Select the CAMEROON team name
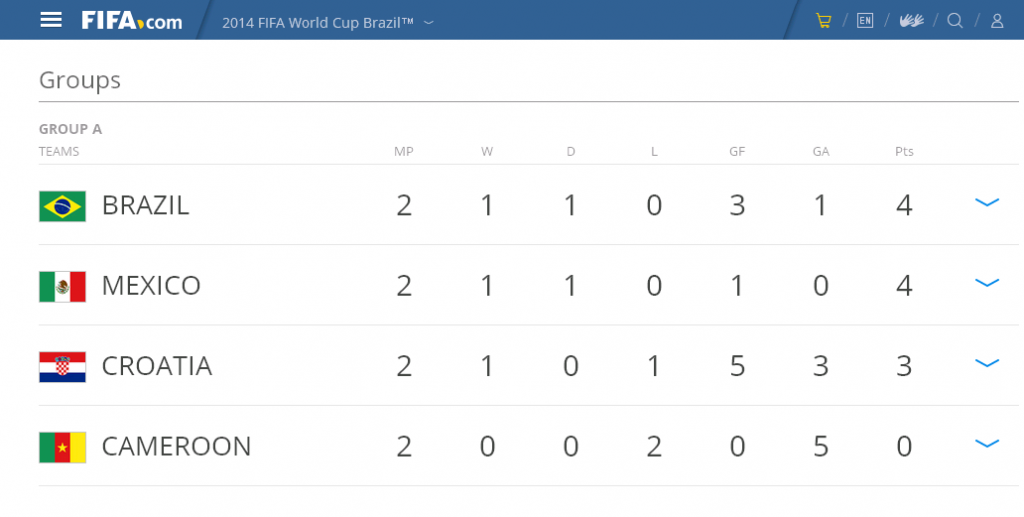 176,446
